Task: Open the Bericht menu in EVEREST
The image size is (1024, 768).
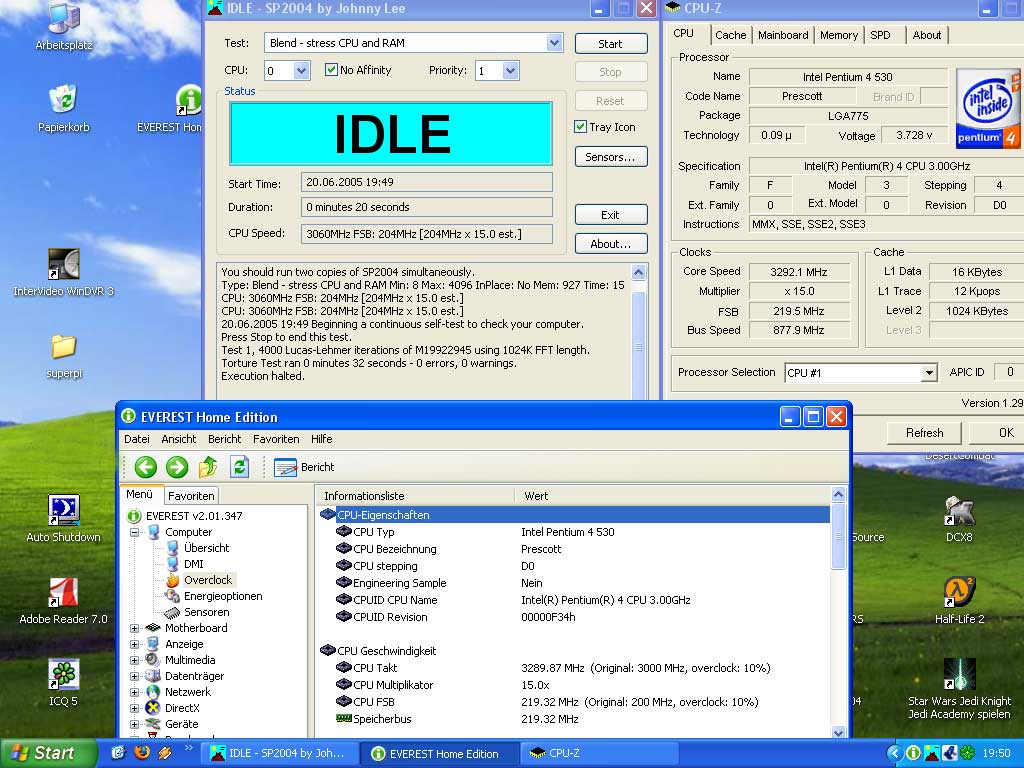Action: [225, 439]
